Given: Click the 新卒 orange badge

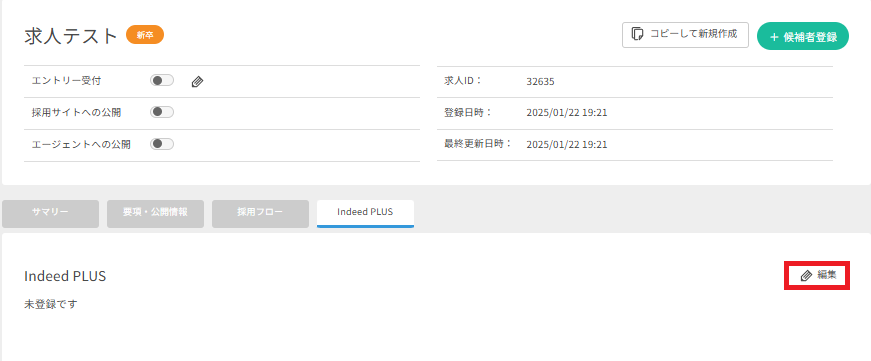Looking at the screenshot, I should (145, 35).
